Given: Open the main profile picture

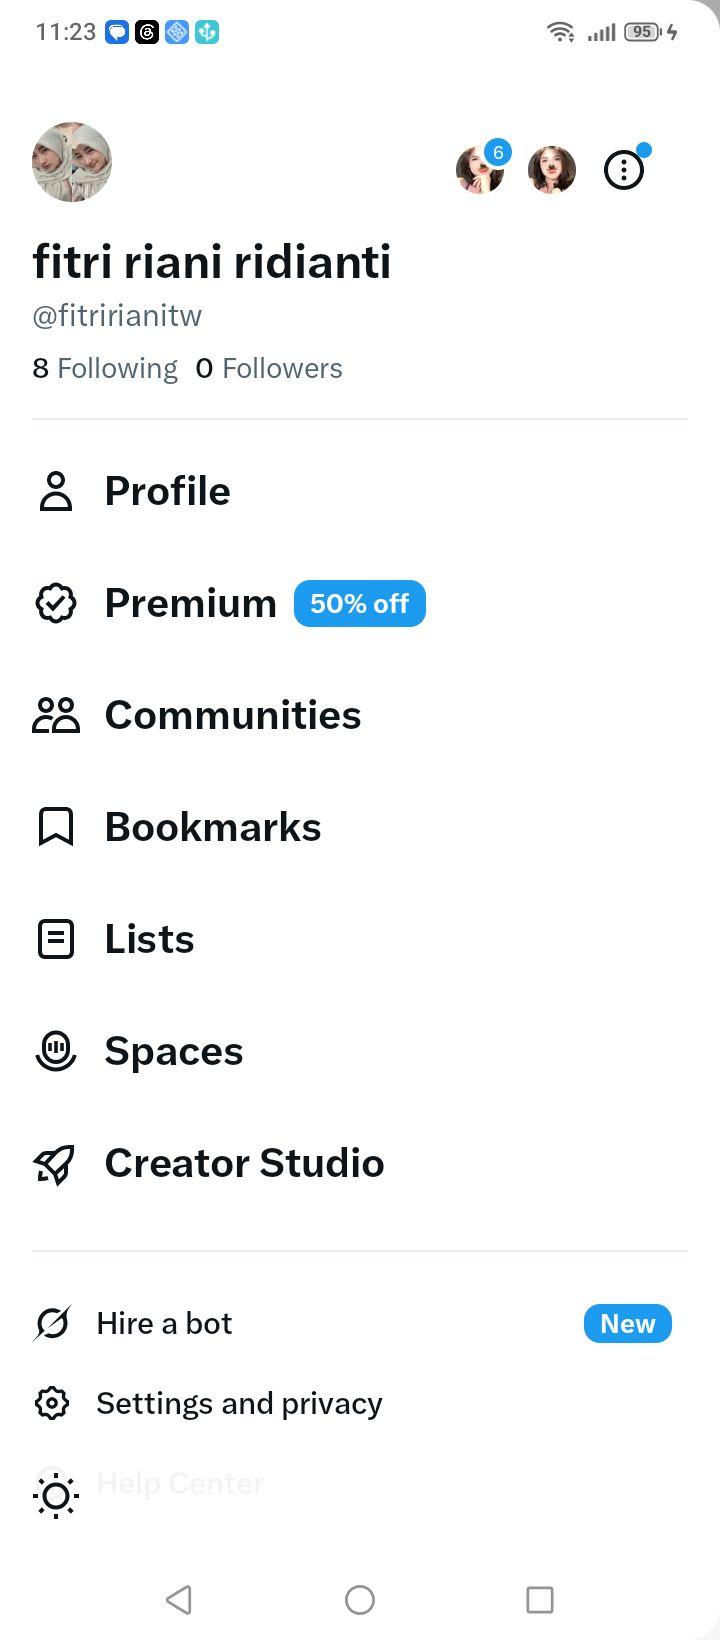Looking at the screenshot, I should (x=72, y=162).
